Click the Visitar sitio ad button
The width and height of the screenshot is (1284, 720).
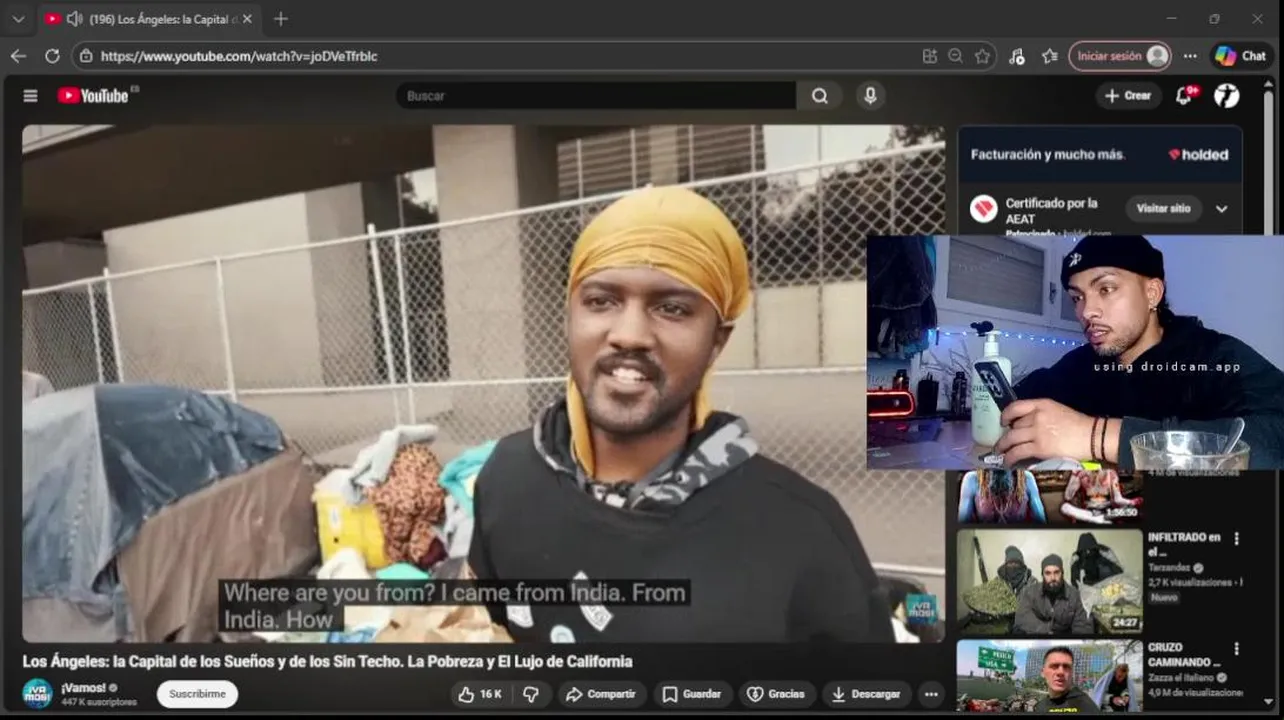pyautogui.click(x=1163, y=208)
